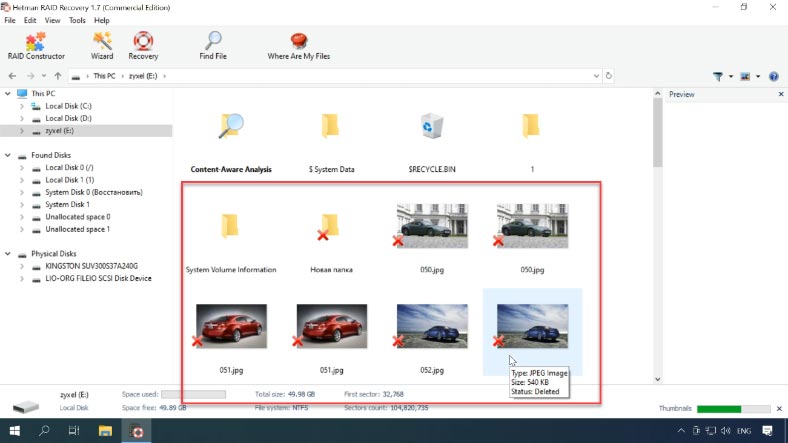
Task: Cancel the Thumbnails progress
Action: pyautogui.click(x=779, y=408)
